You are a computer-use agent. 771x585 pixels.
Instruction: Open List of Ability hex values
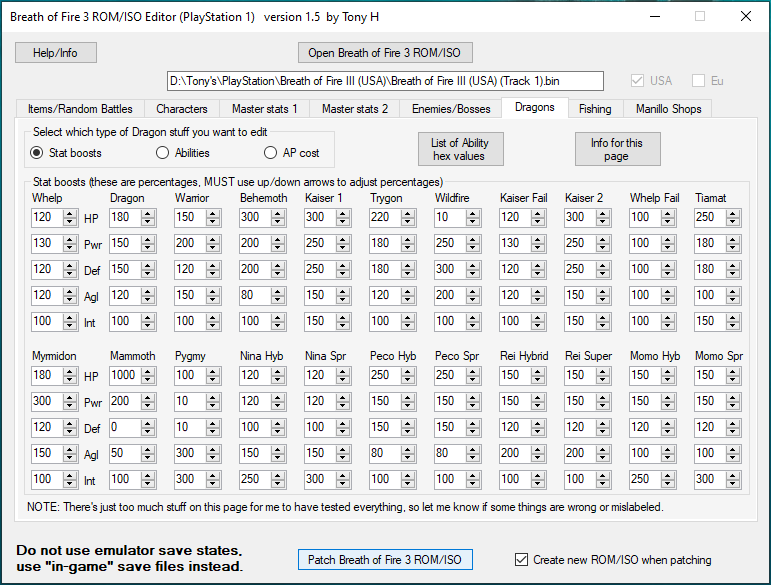pyautogui.click(x=460, y=149)
